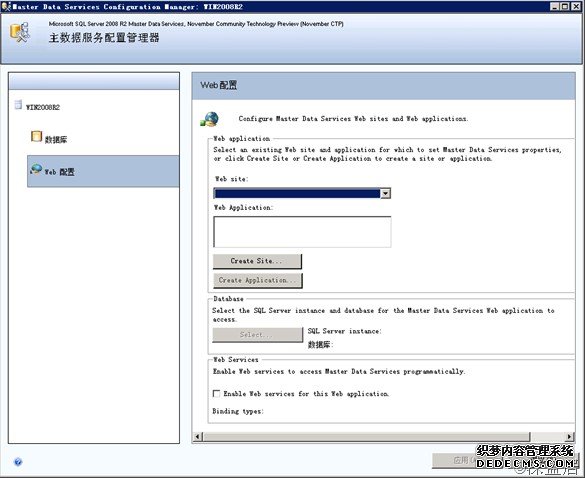The width and height of the screenshot is (585, 478).
Task: Click the horizontal scrollbar thumb
Action: point(366,437)
